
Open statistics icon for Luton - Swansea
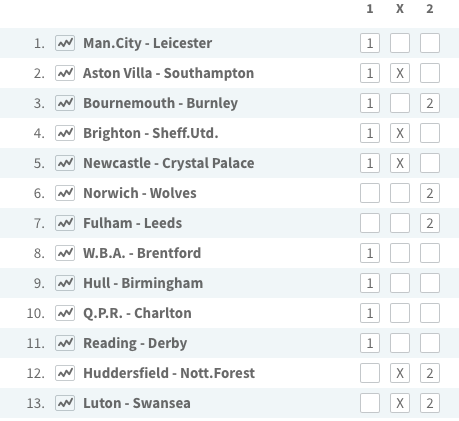pos(65,403)
